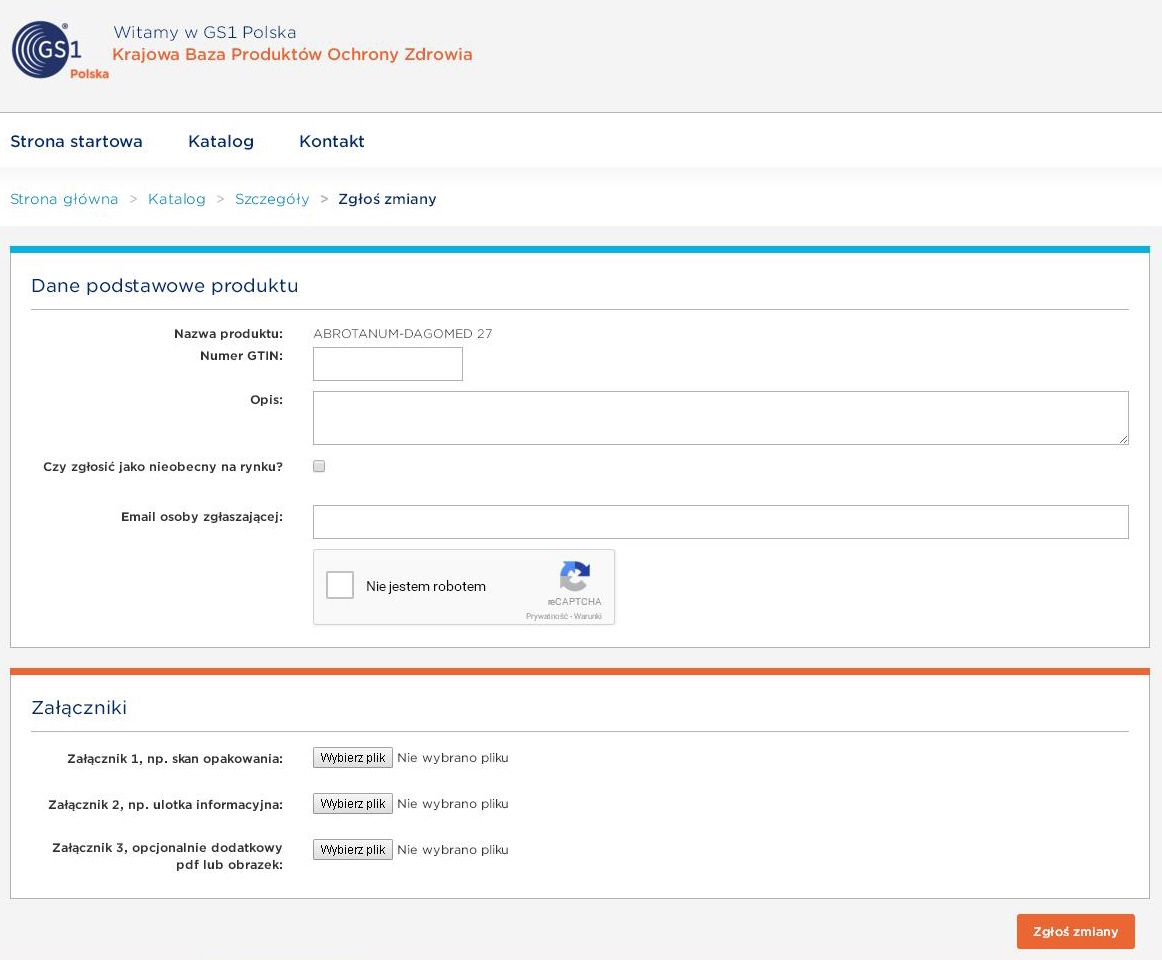Open the Kontakt menu item
Image resolution: width=1162 pixels, height=960 pixels.
[331, 141]
